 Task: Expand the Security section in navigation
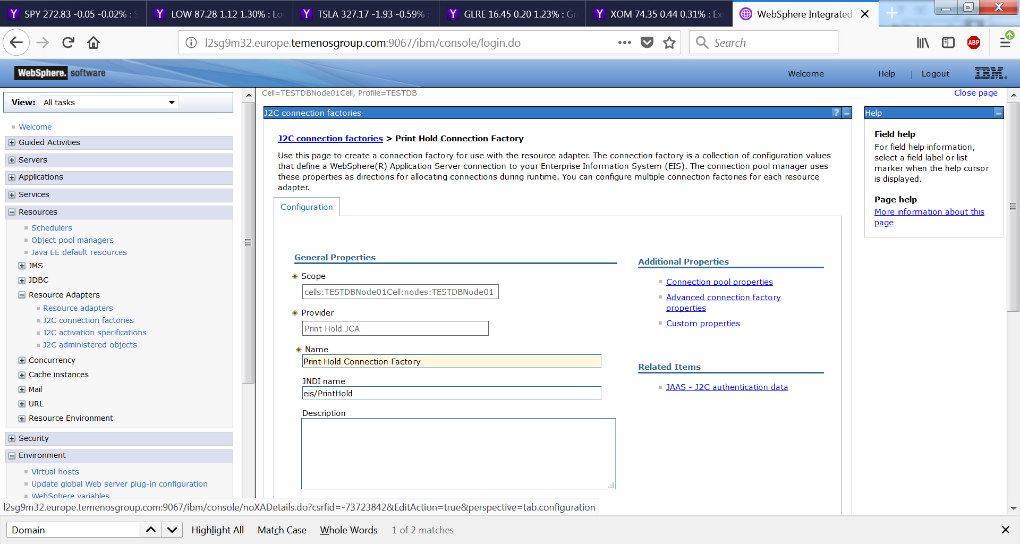(11, 438)
